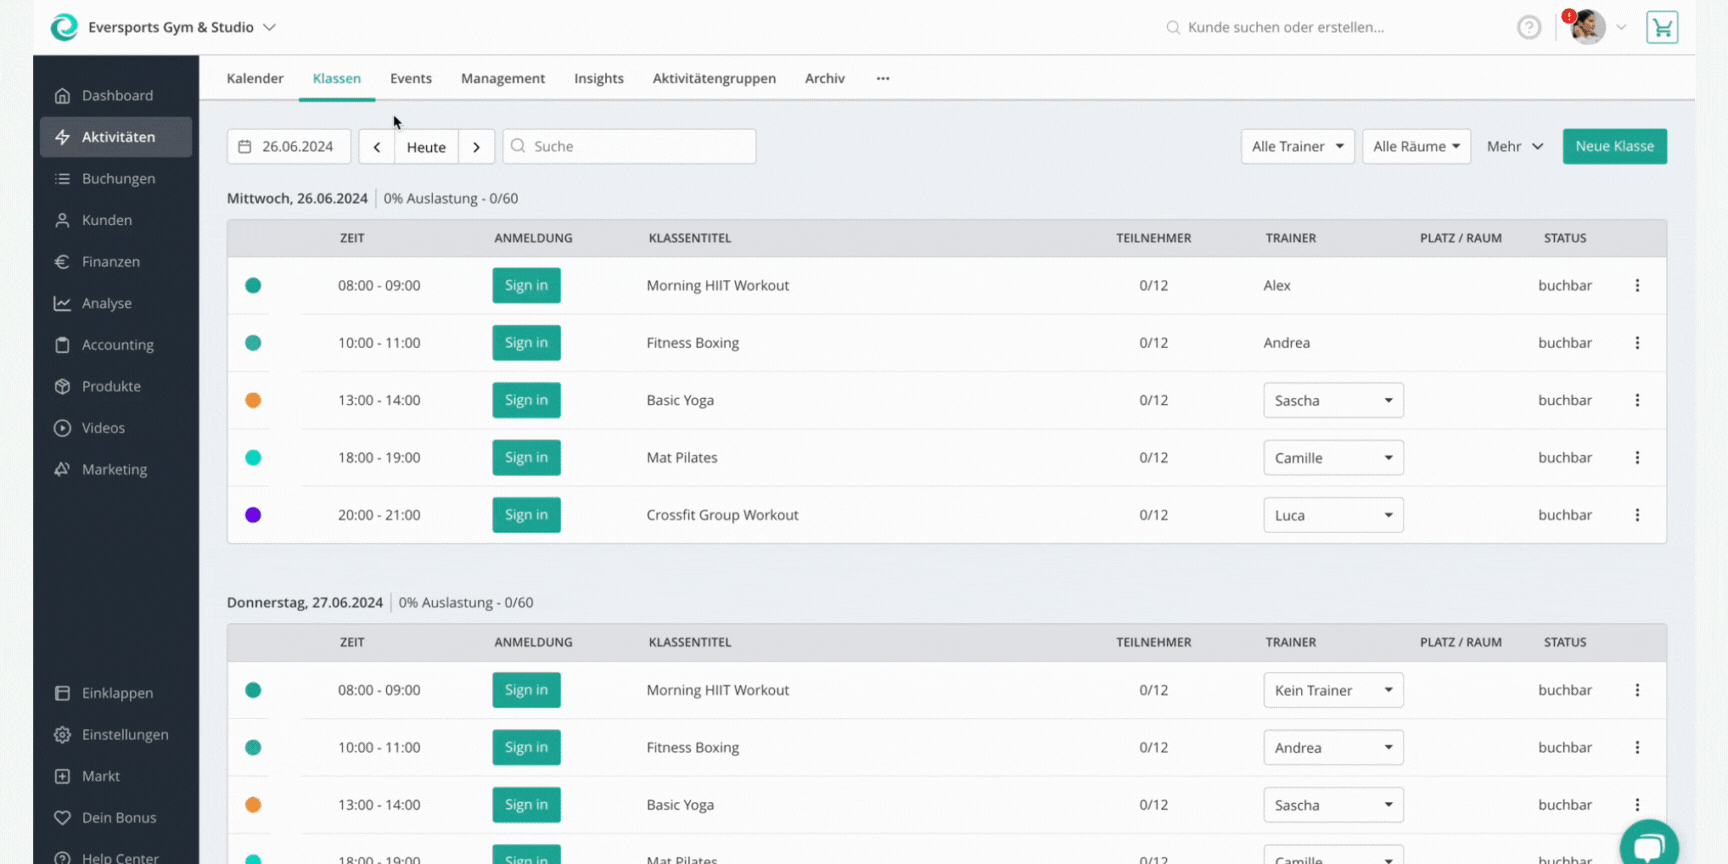
Task: Open Camille trainer dropdown for Wednesday Mat Pilates
Action: pyautogui.click(x=1333, y=458)
